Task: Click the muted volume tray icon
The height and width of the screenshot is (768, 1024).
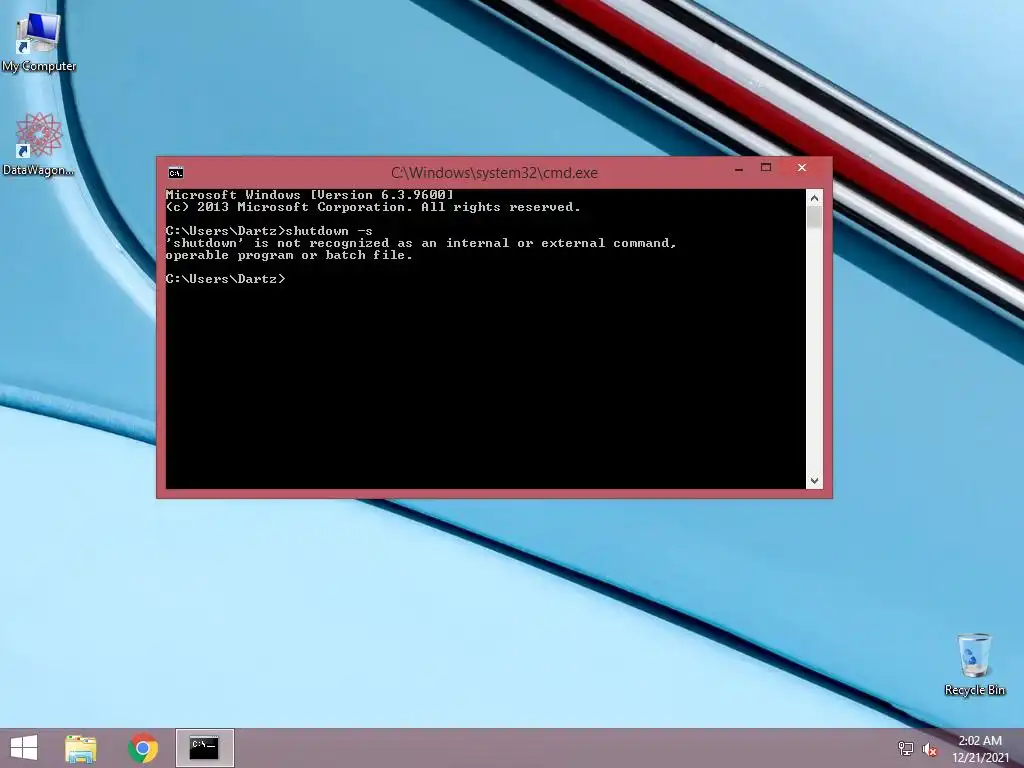Action: pyautogui.click(x=929, y=749)
